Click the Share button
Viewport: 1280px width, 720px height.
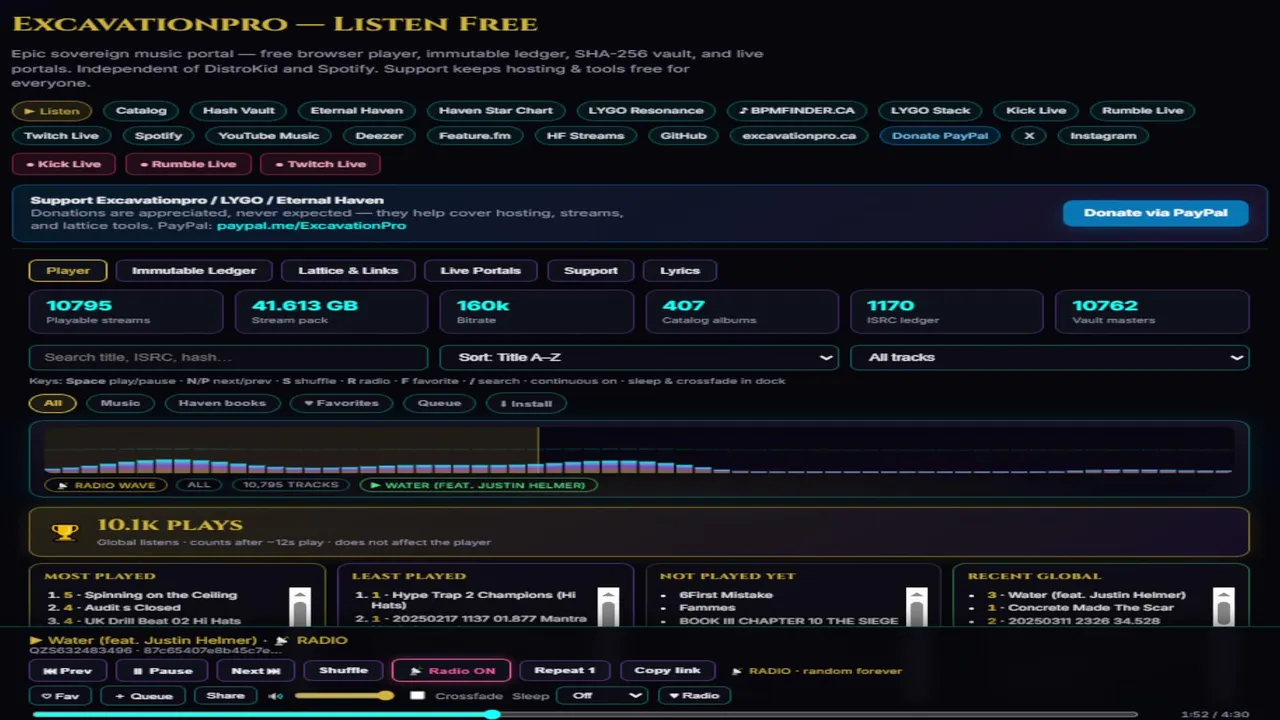[x=226, y=696]
